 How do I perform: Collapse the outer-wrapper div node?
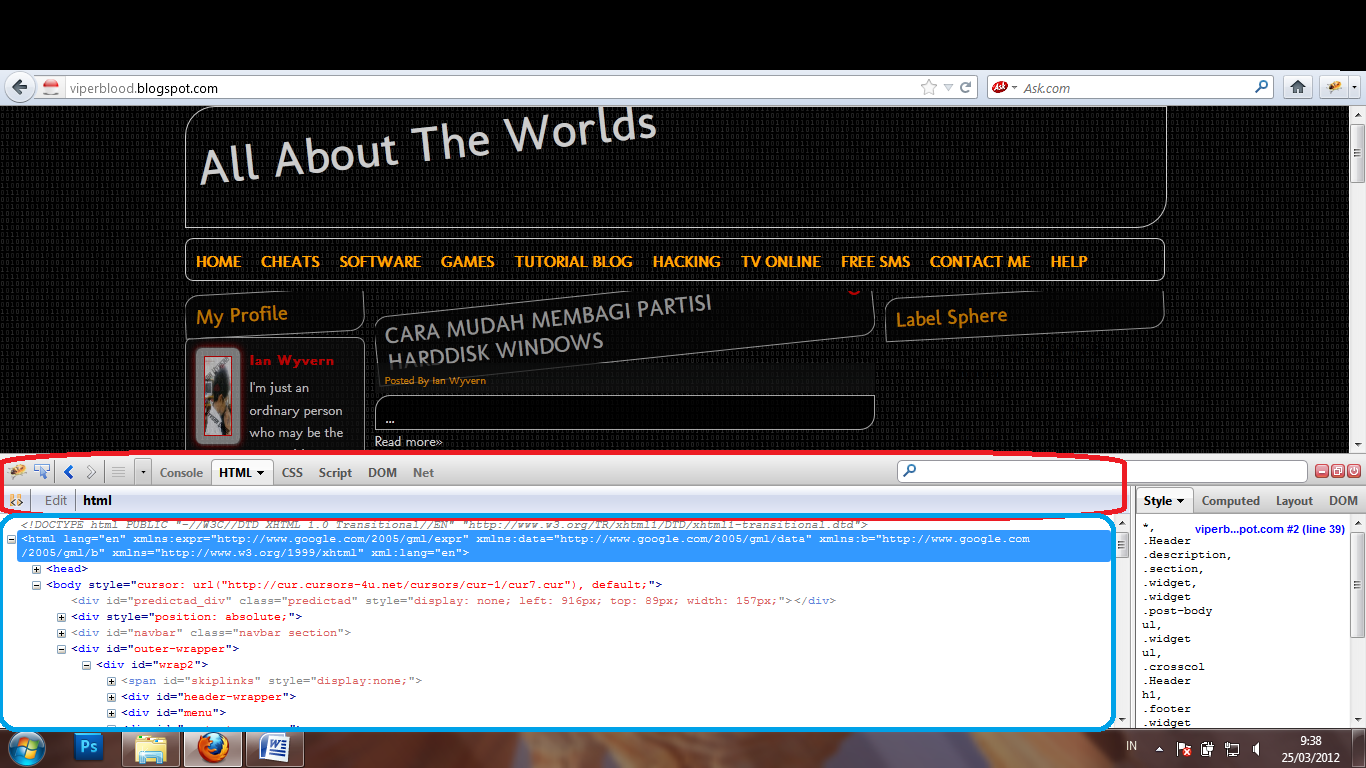tap(60, 648)
